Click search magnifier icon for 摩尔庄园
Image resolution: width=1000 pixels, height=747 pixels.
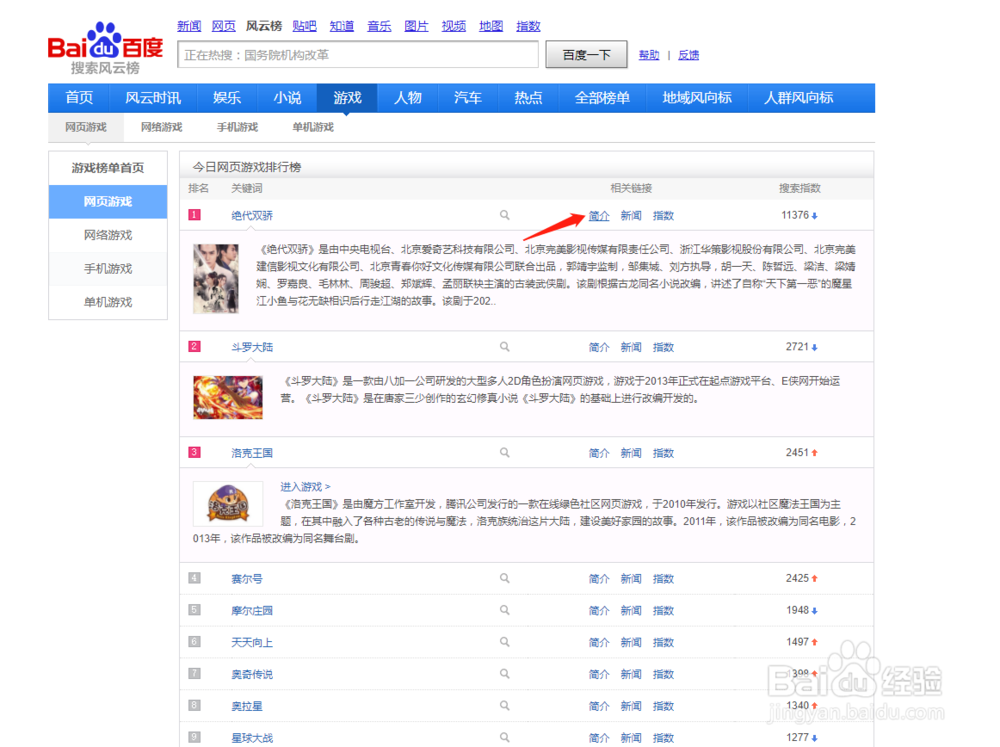coord(504,610)
